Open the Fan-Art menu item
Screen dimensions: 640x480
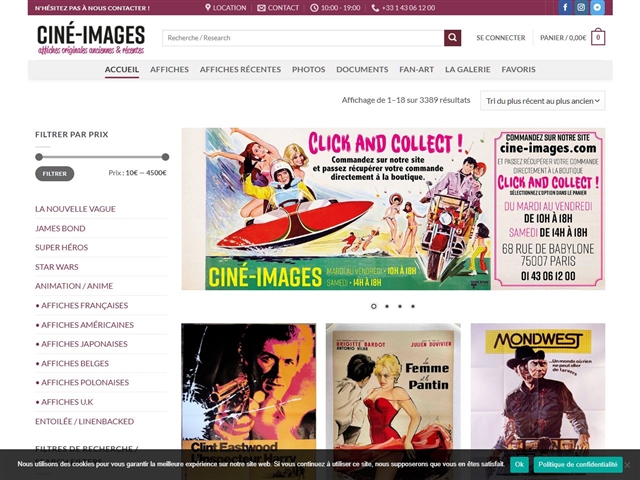pyautogui.click(x=416, y=69)
